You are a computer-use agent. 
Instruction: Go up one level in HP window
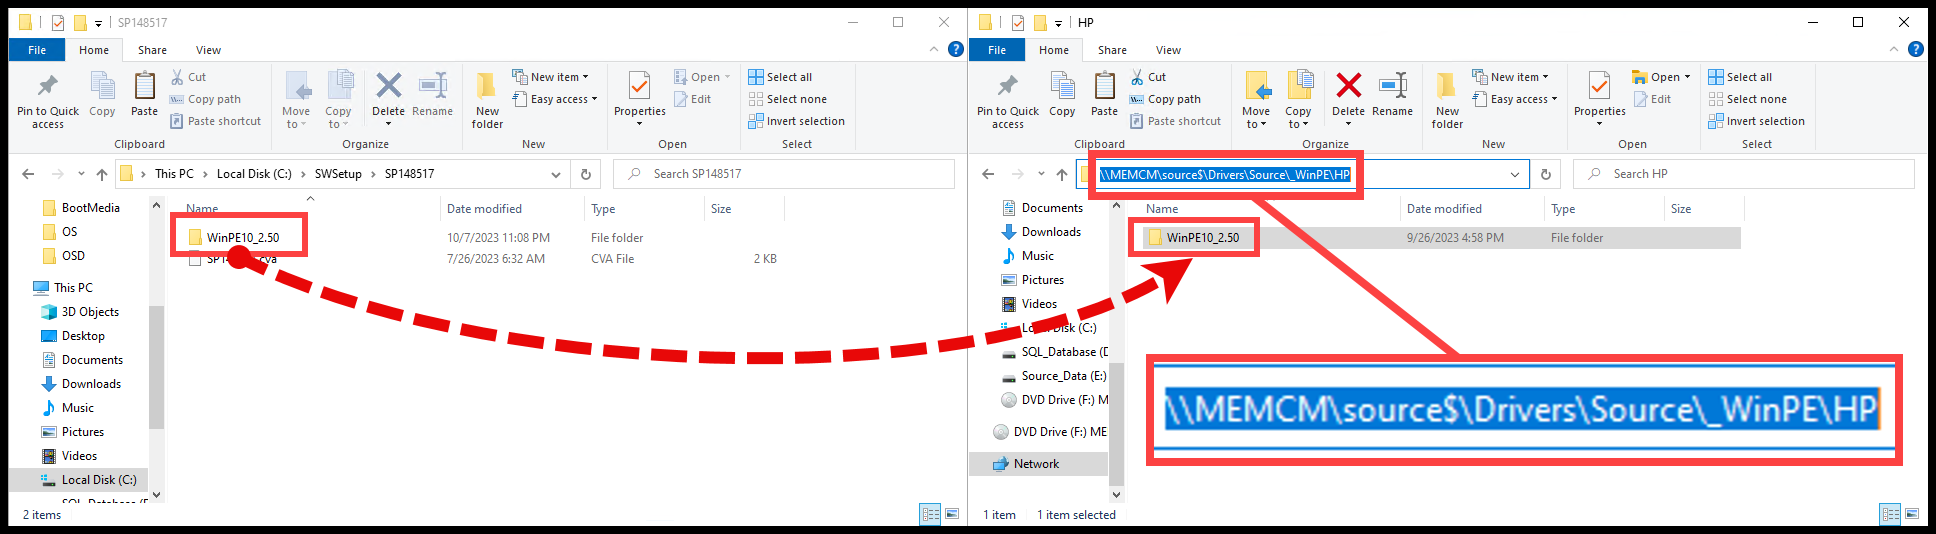(1062, 174)
